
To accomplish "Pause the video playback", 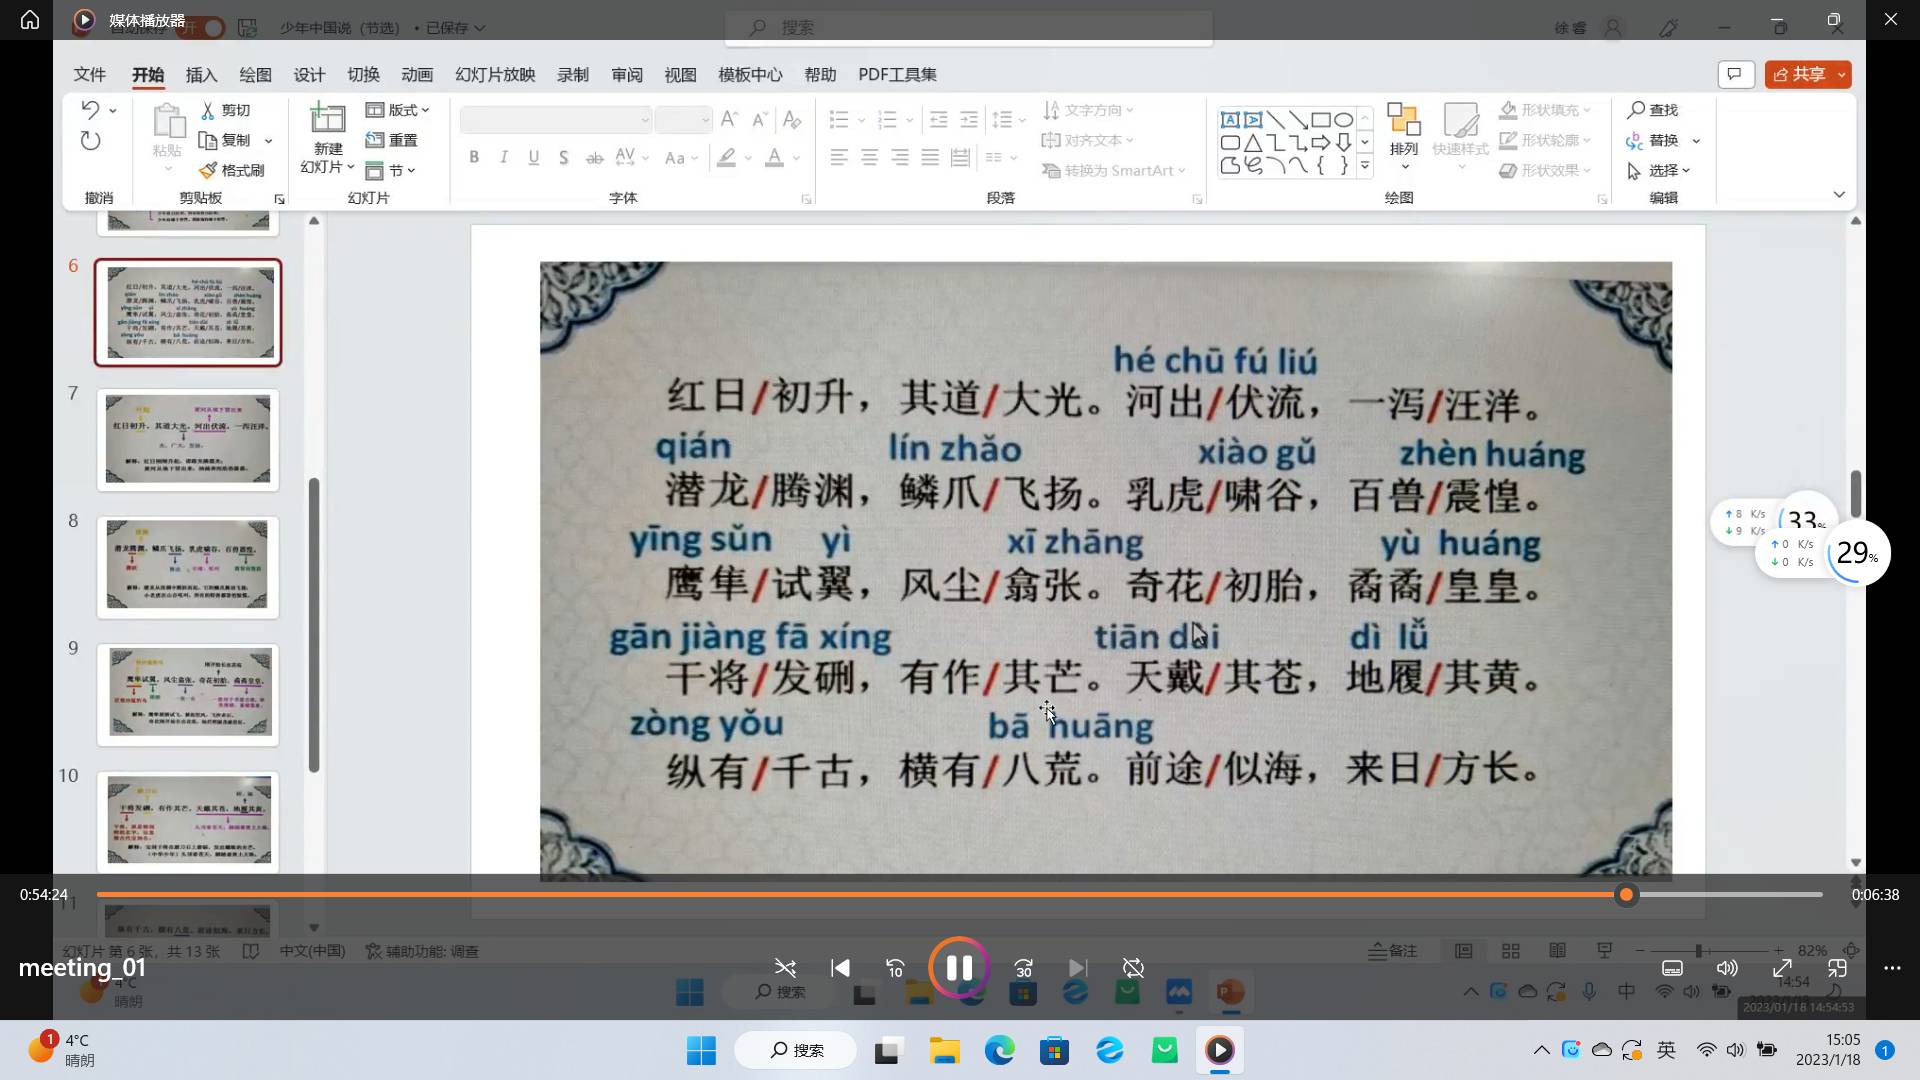I will pyautogui.click(x=959, y=967).
